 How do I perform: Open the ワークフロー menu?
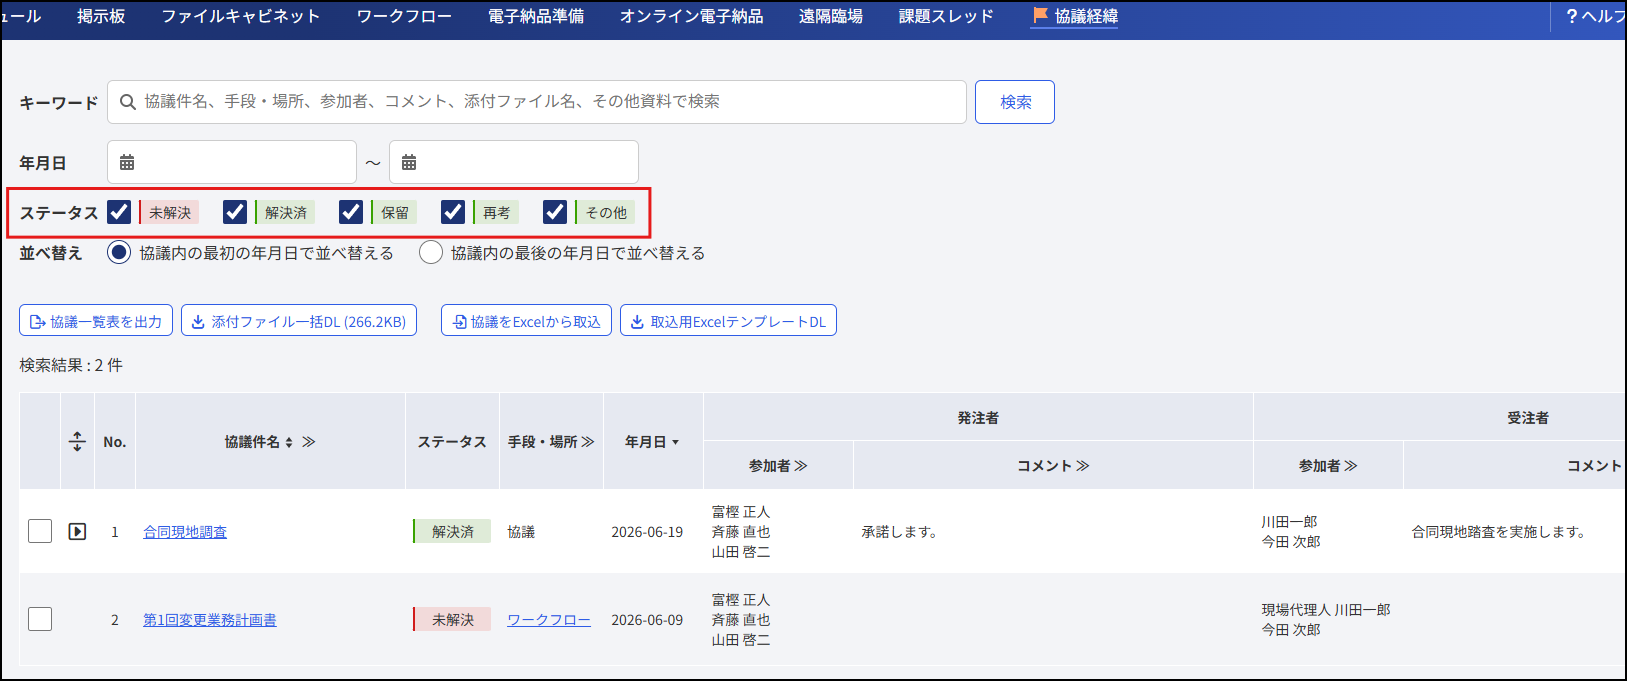point(404,16)
